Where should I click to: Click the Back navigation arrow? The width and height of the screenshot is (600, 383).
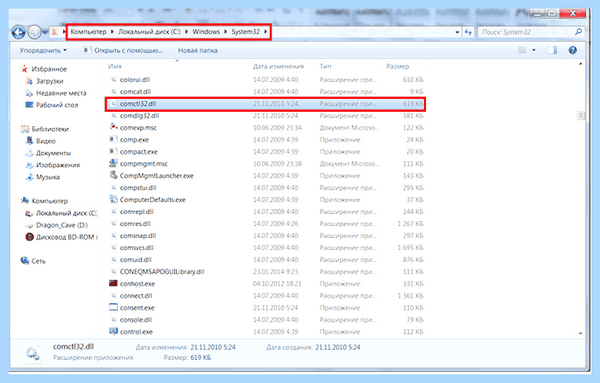coord(18,32)
